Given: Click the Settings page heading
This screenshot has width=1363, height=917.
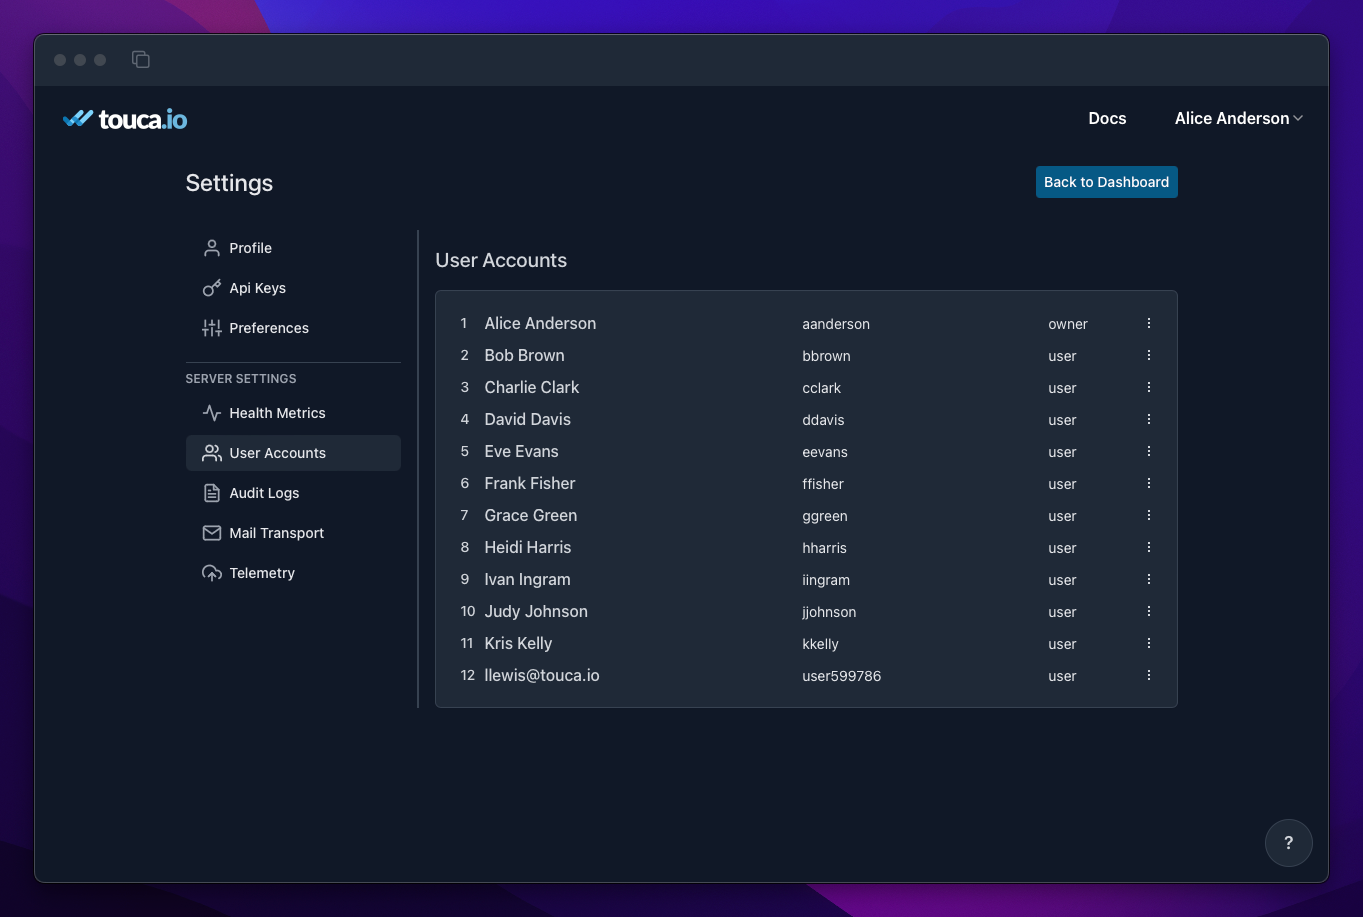Looking at the screenshot, I should [229, 183].
